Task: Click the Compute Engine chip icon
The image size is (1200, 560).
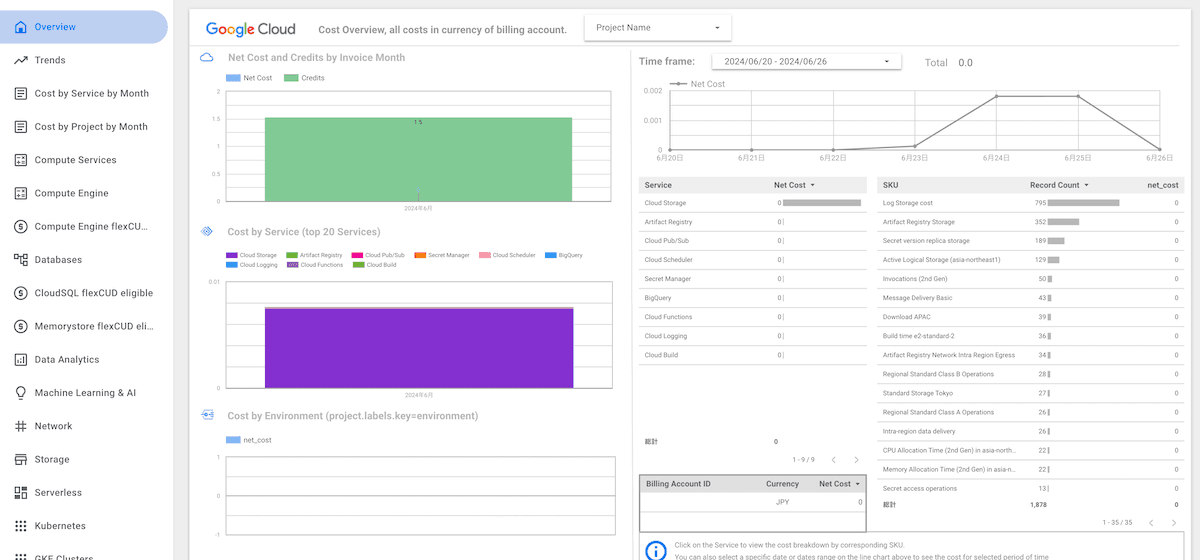Action: (x=21, y=193)
